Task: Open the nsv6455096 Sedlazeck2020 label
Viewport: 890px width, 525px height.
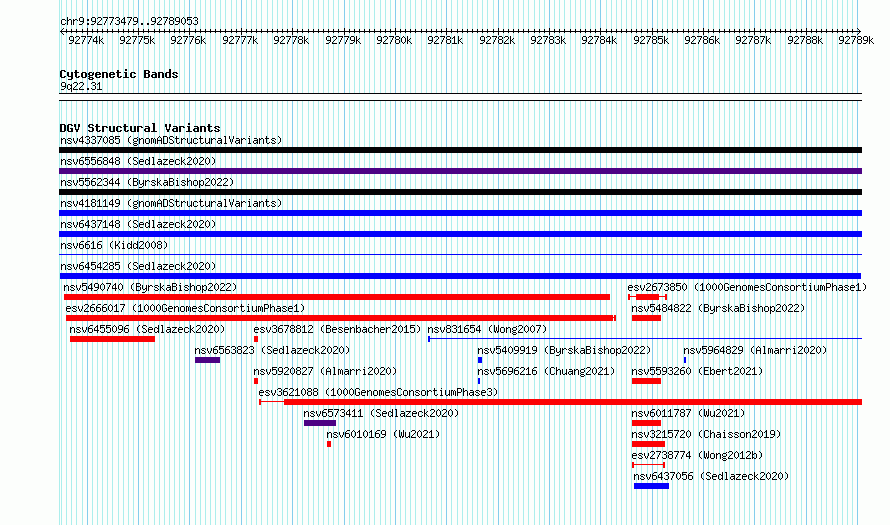Action: (x=147, y=329)
